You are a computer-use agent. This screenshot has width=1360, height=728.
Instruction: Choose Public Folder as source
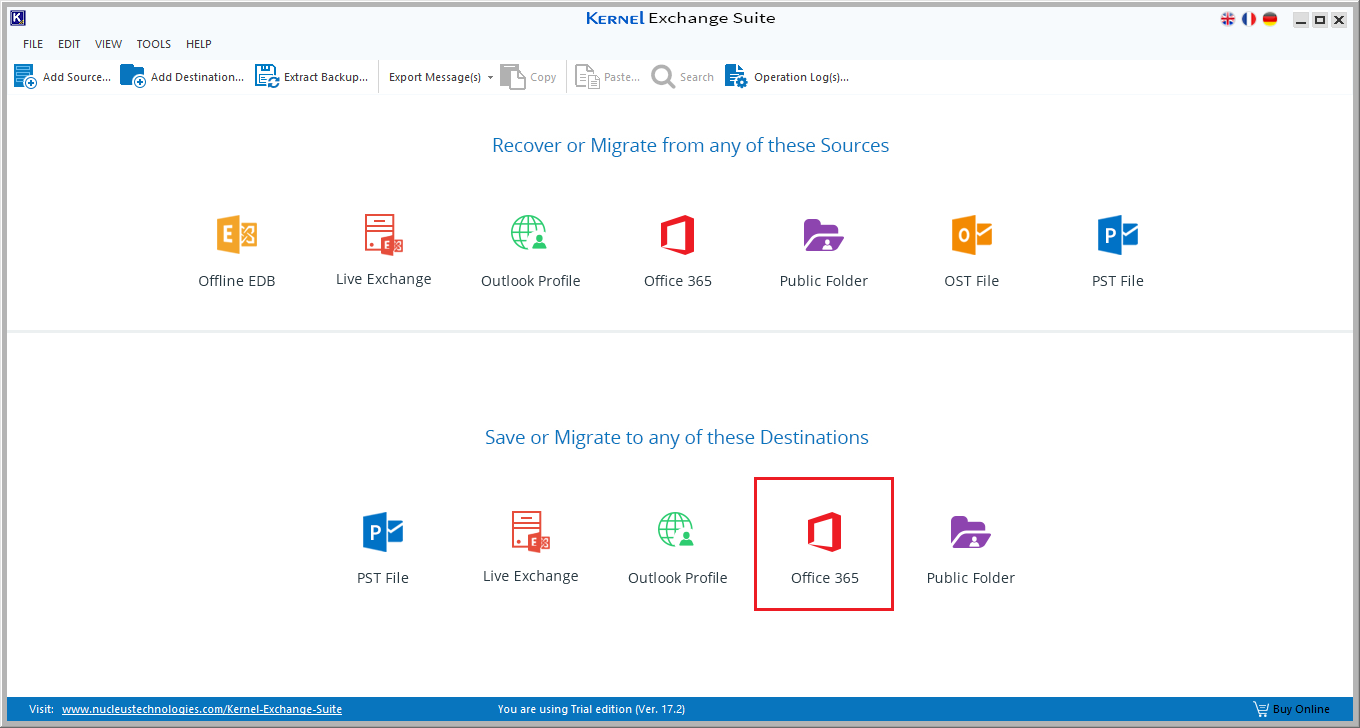click(x=824, y=252)
